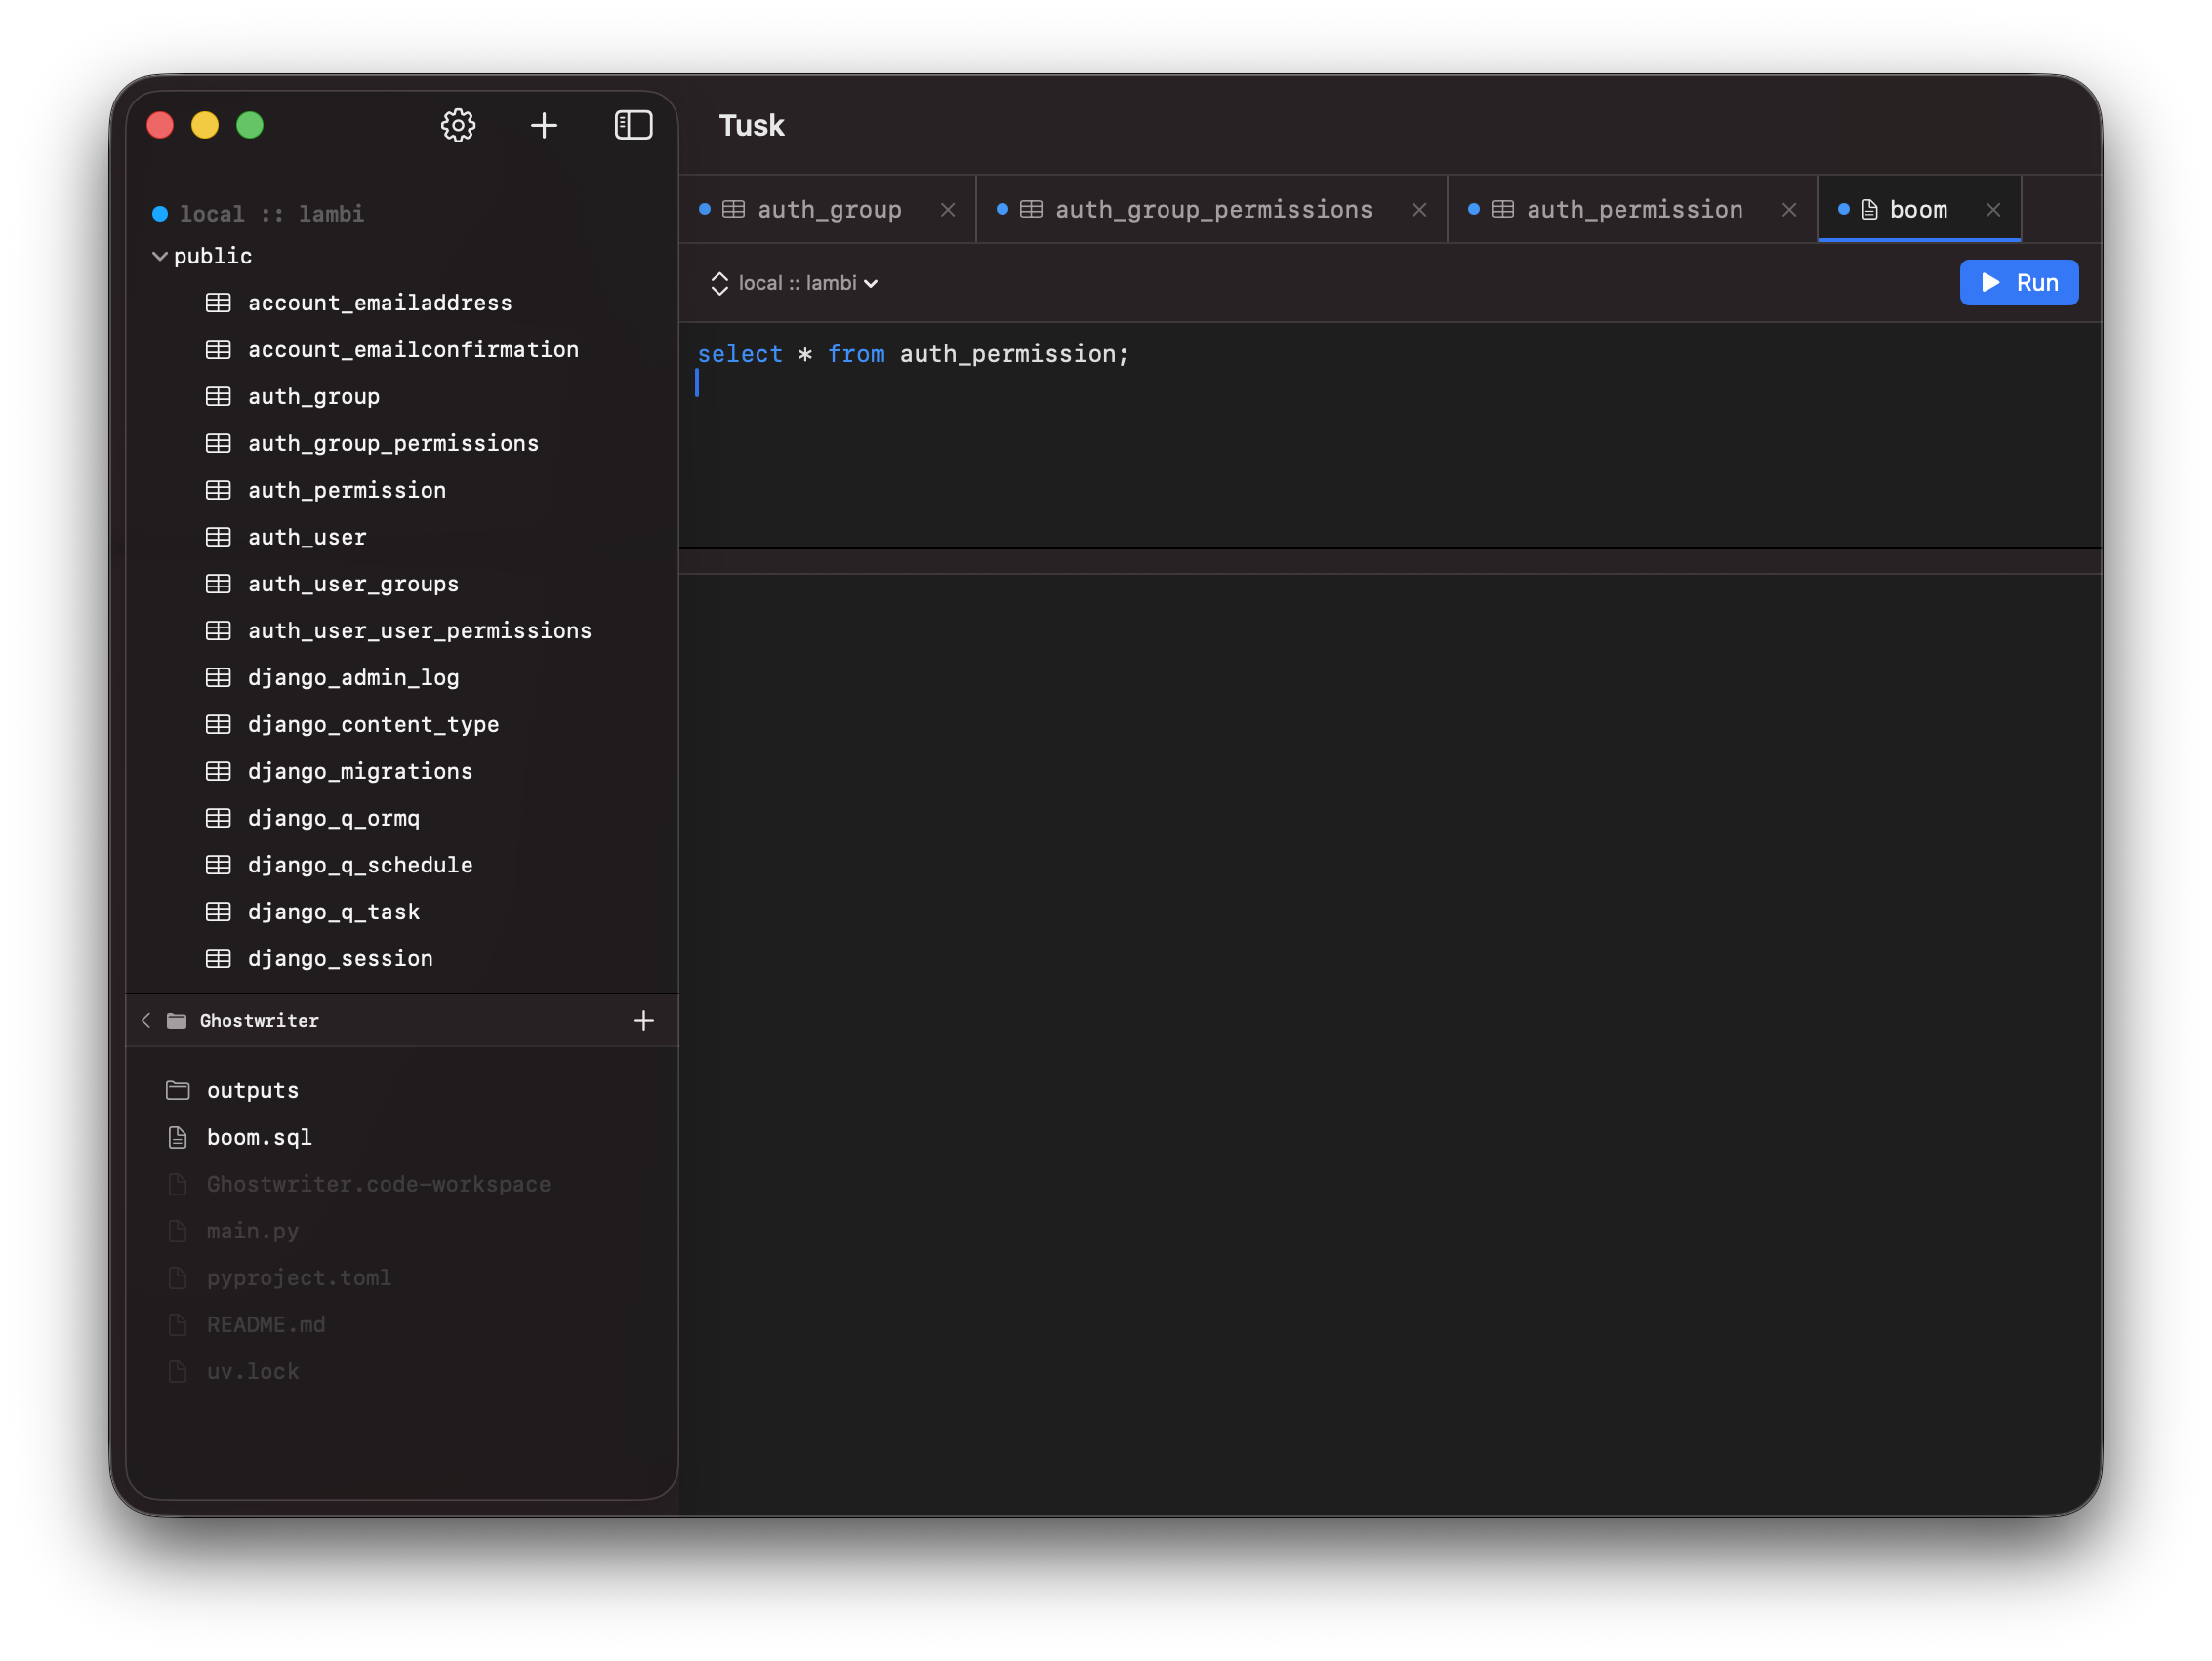The height and width of the screenshot is (1661, 2212).
Task: Click the swap connection arrows icon
Action: pos(720,283)
